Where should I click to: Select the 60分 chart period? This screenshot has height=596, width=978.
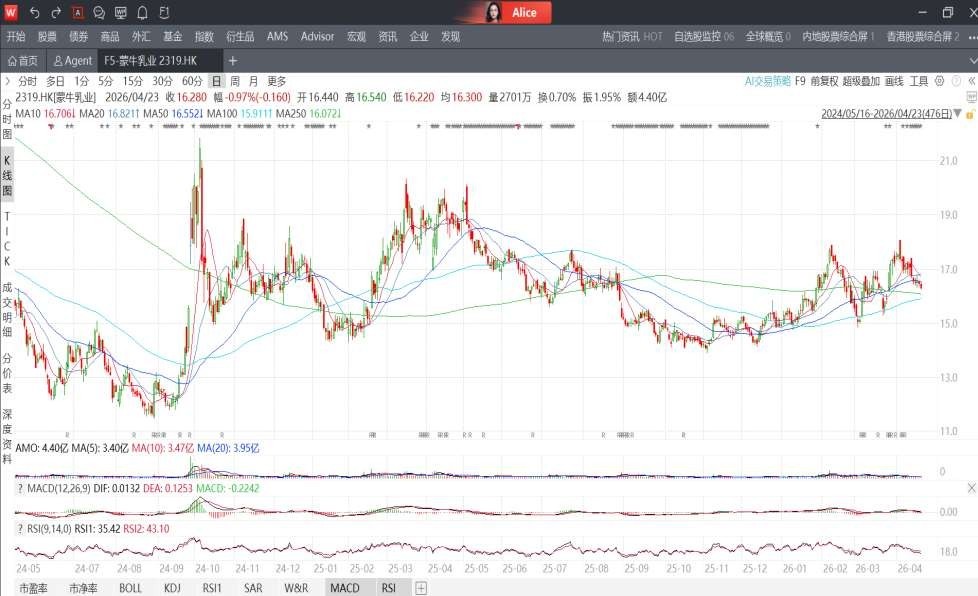point(192,81)
